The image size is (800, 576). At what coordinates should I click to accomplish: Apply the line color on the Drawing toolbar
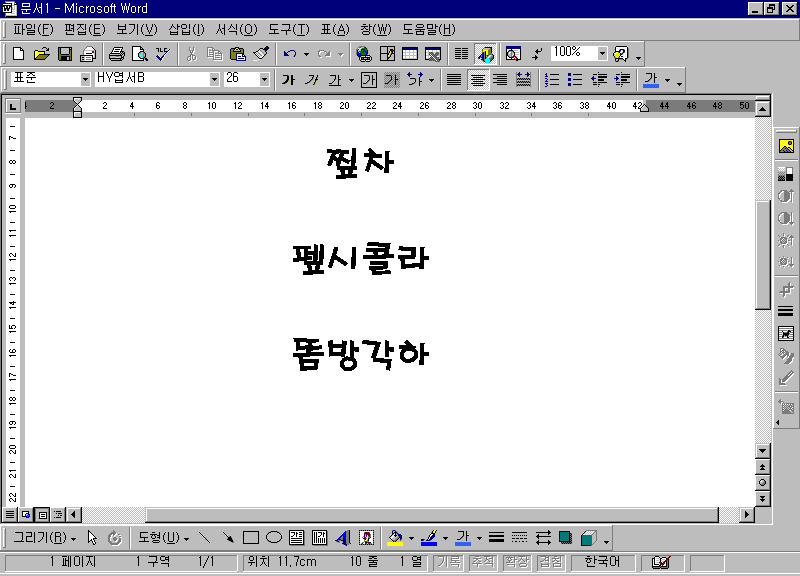coord(430,538)
